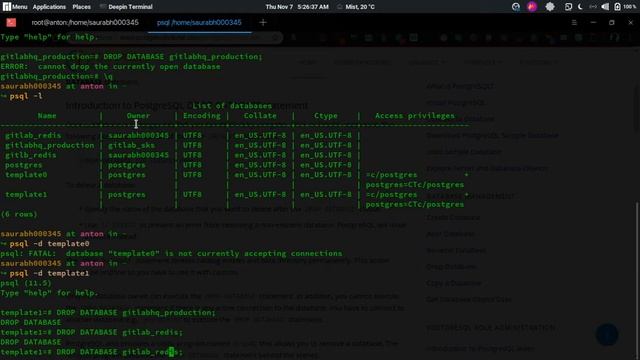The image size is (640, 360).
Task: Click the 'Name' column header
Action: click(47, 116)
